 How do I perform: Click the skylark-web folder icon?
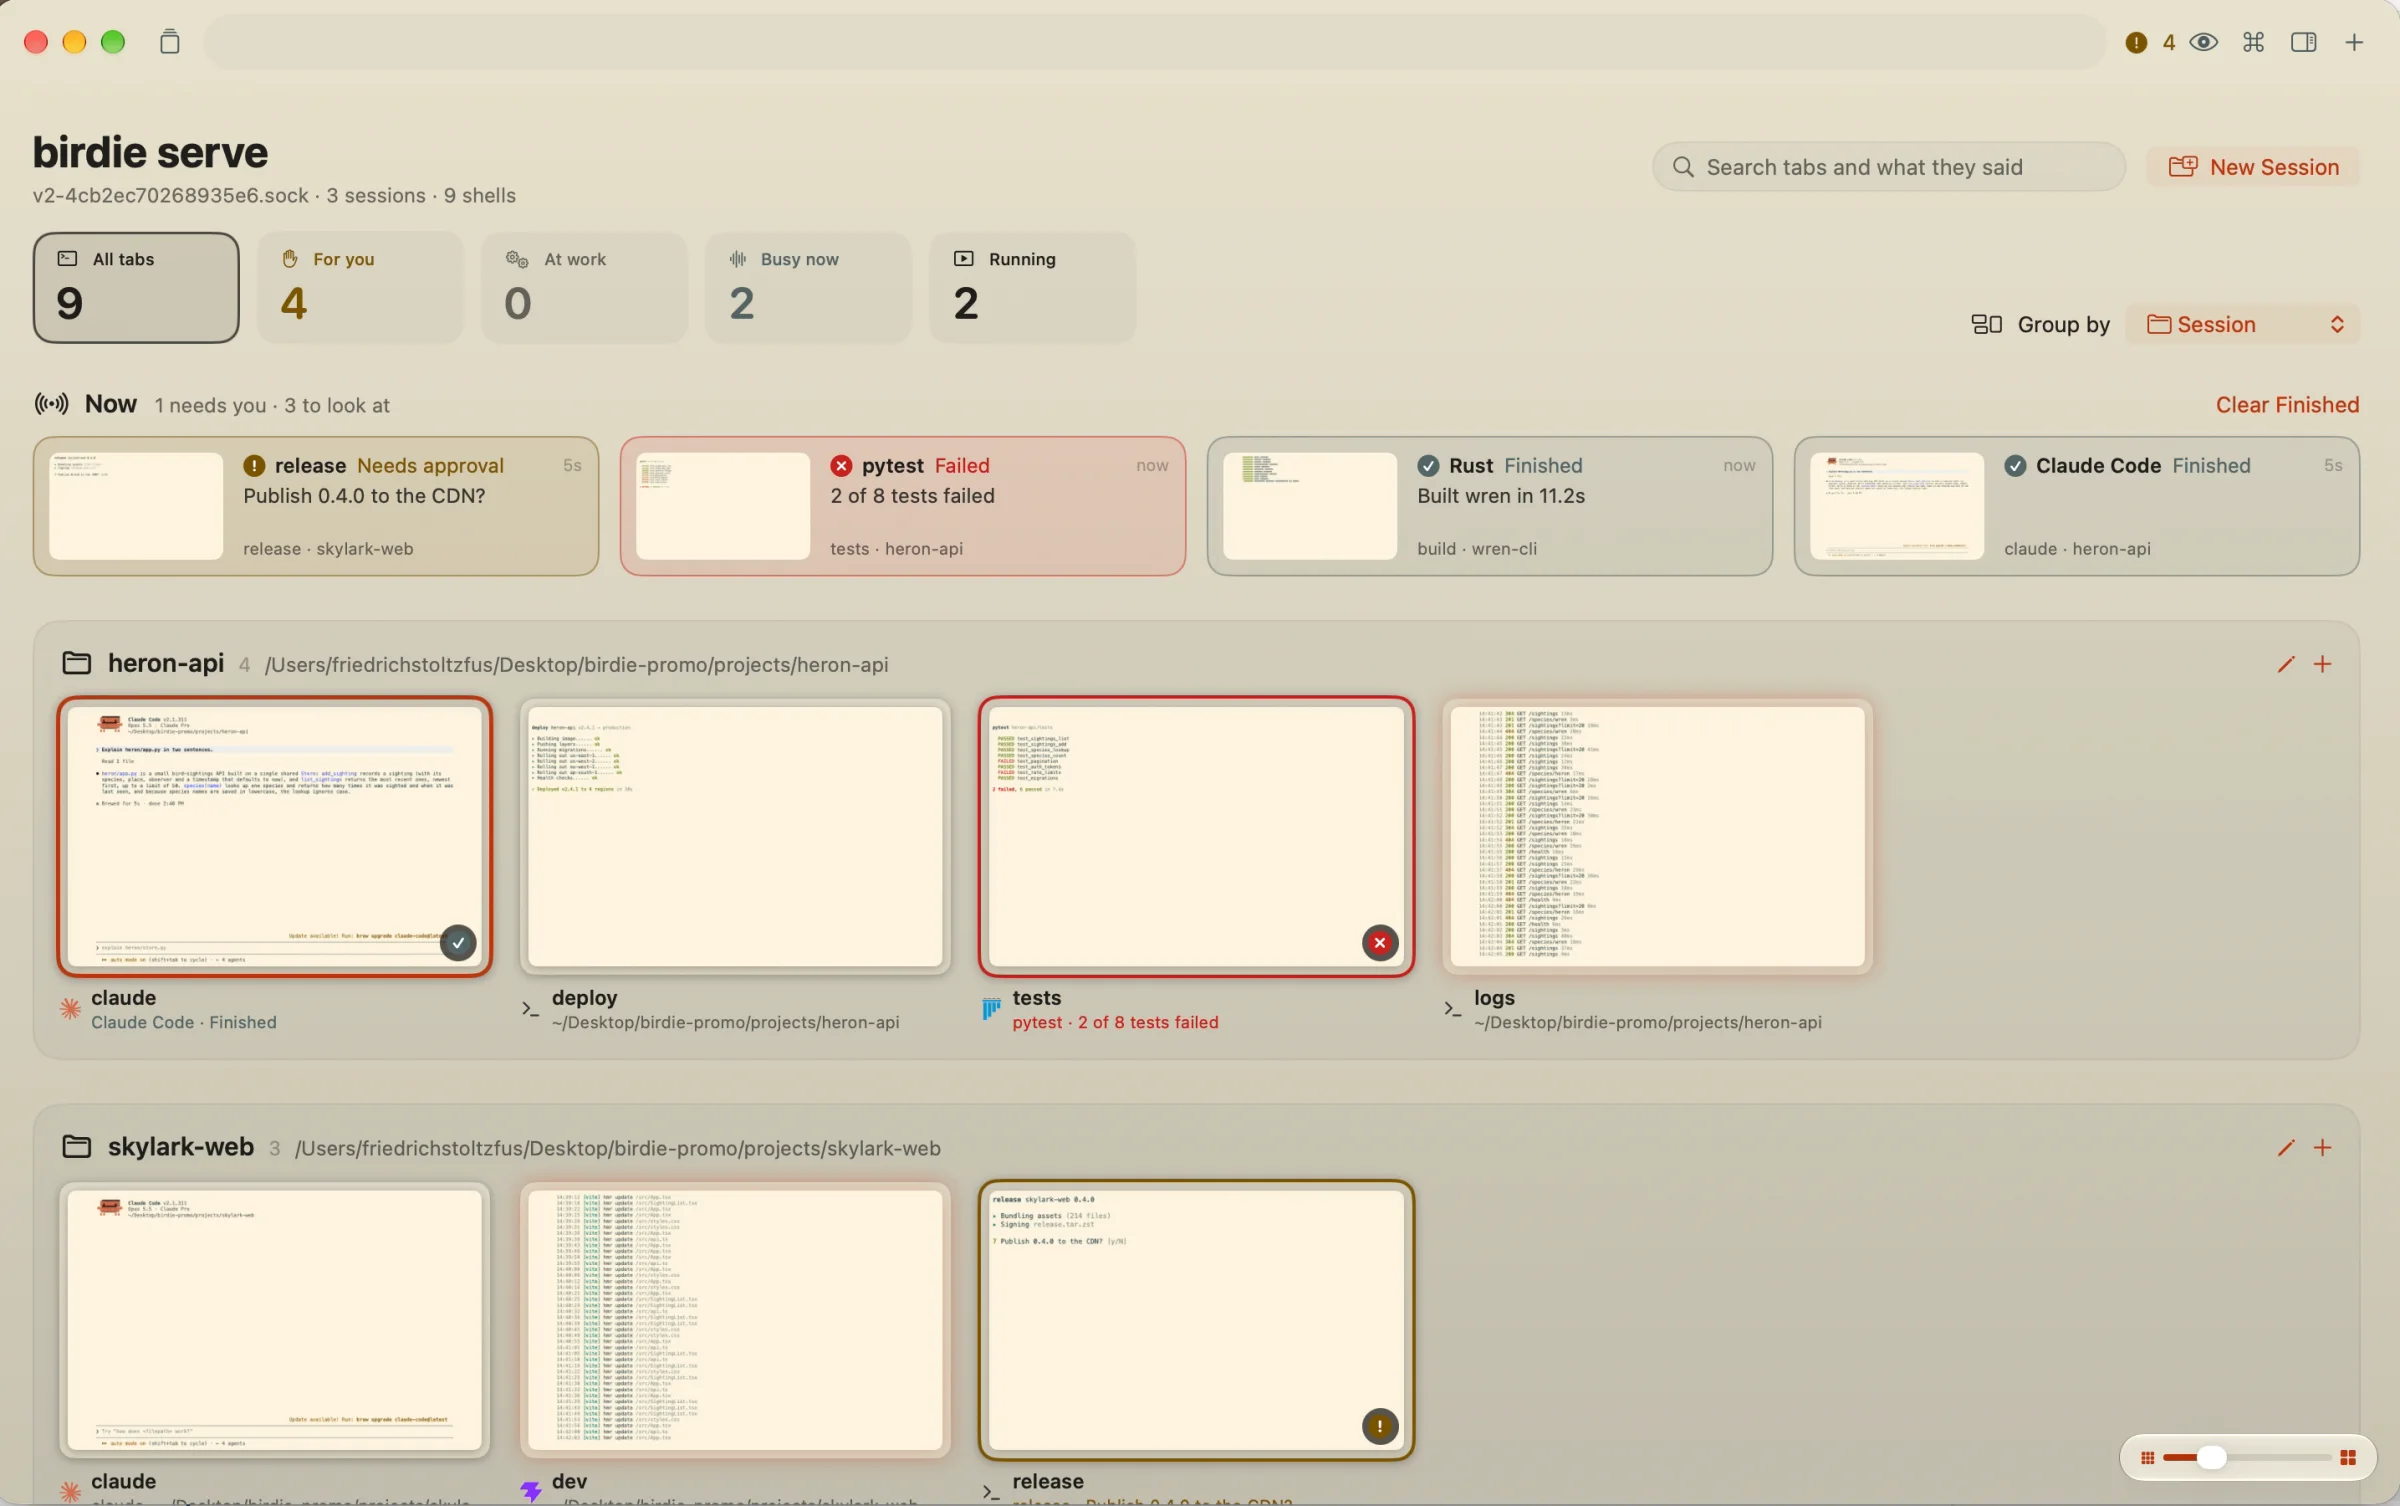point(77,1146)
